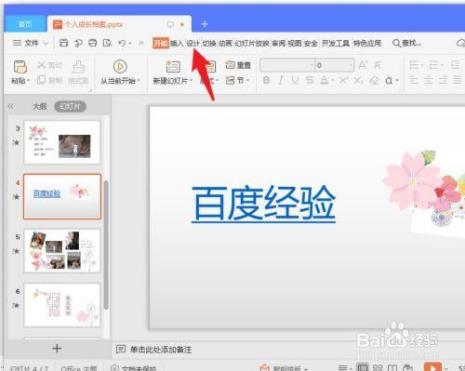Toggle Strikethrough formatting
Screen dimensions: 465x371
click(310, 80)
